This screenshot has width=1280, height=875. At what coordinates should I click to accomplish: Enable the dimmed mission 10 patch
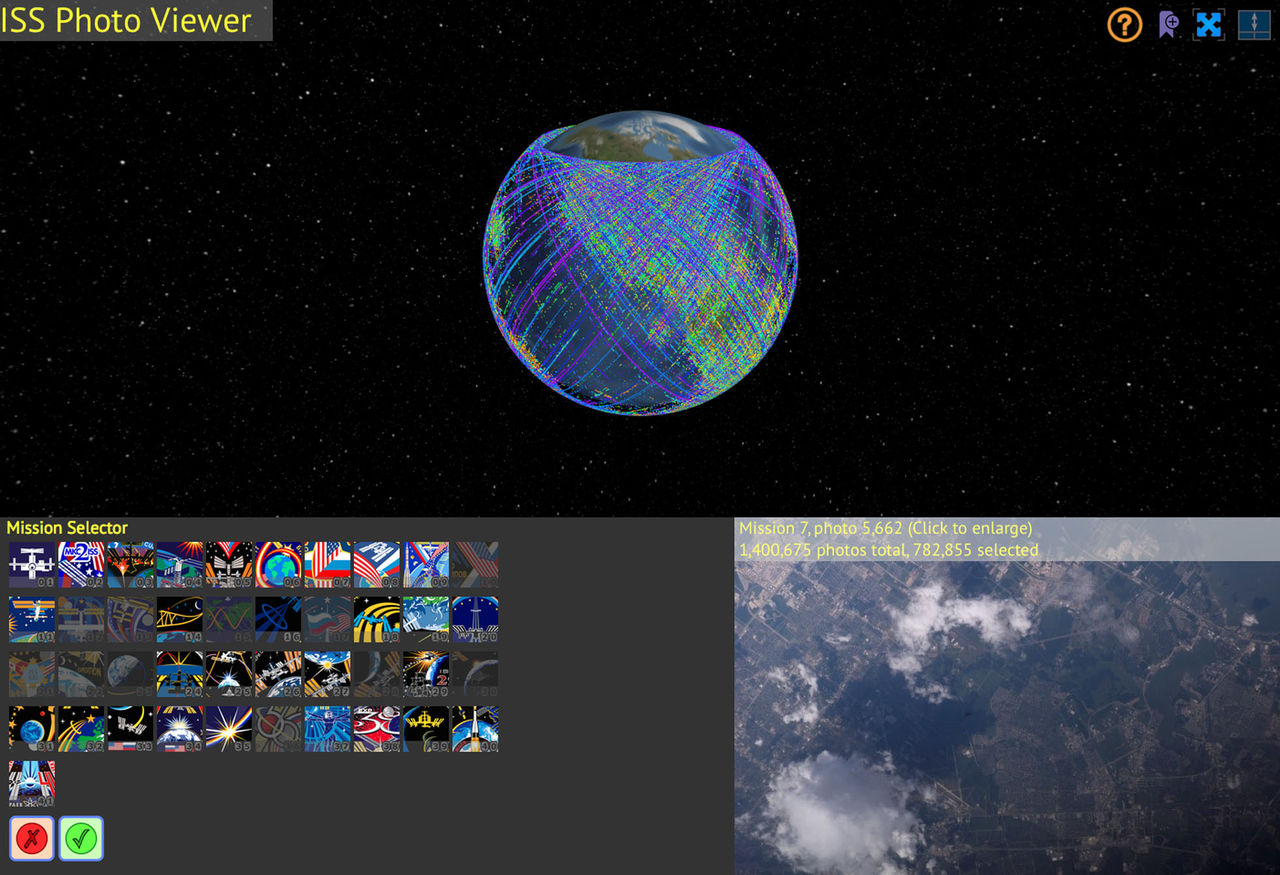coord(475,565)
